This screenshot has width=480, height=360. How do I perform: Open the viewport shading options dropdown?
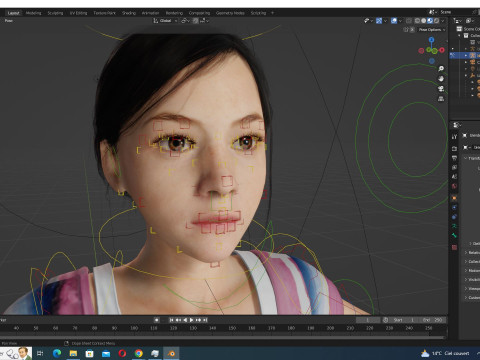click(443, 21)
